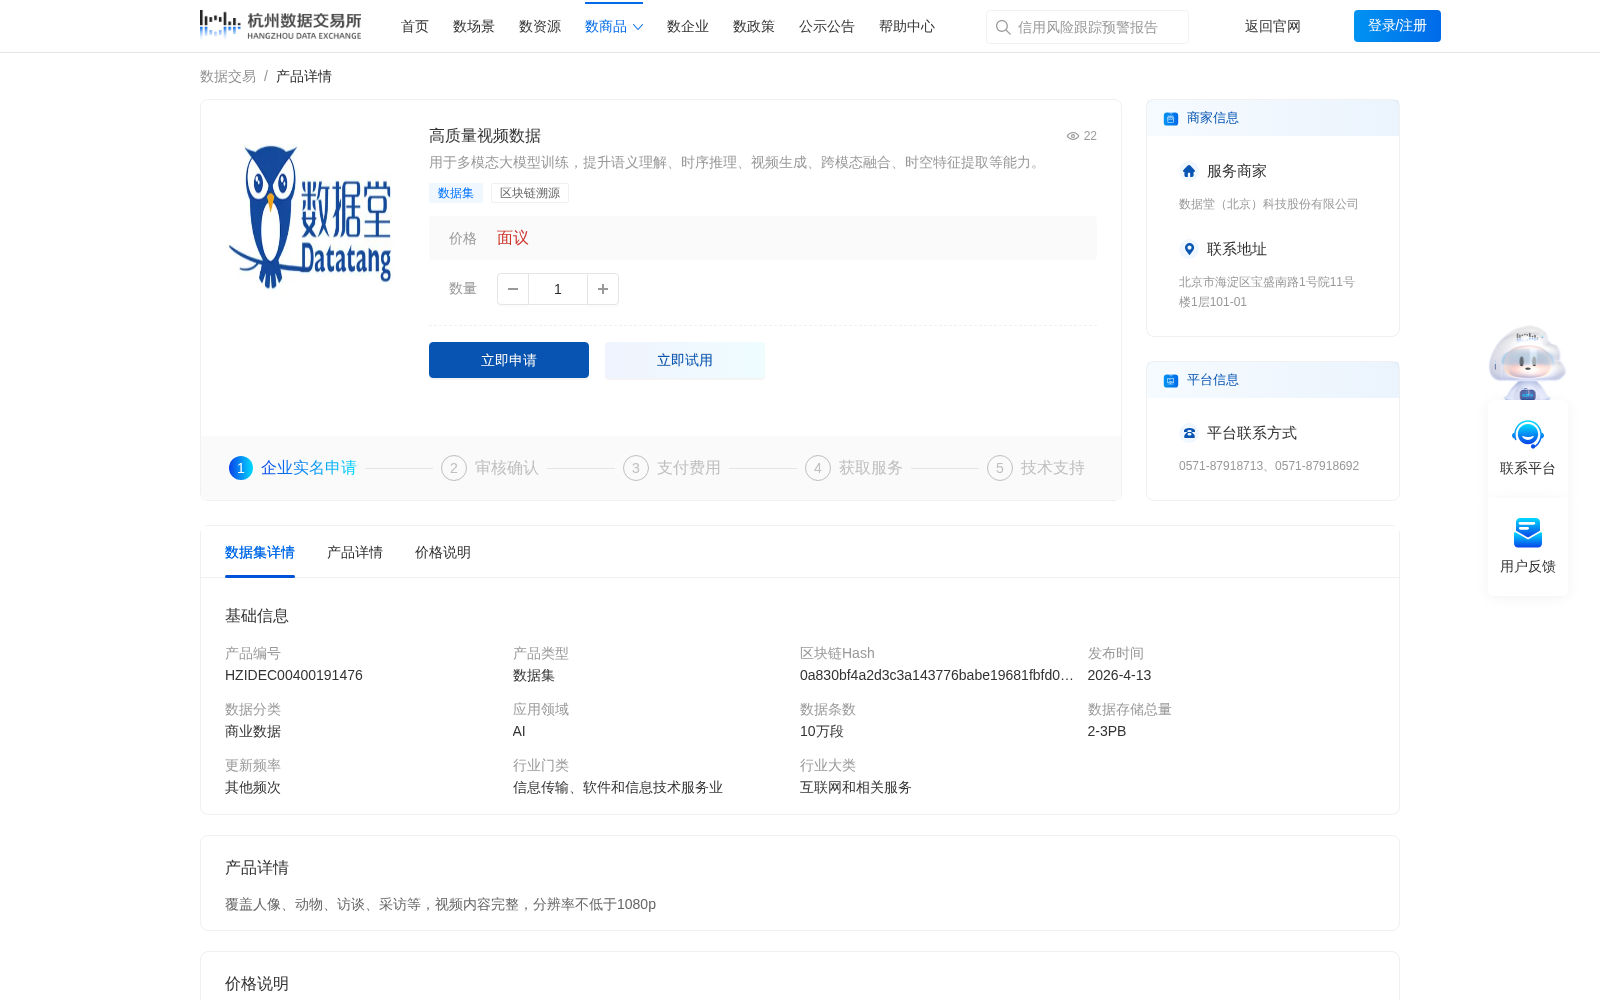Open 首页 in navigation bar
The image size is (1600, 1000).
click(x=415, y=27)
